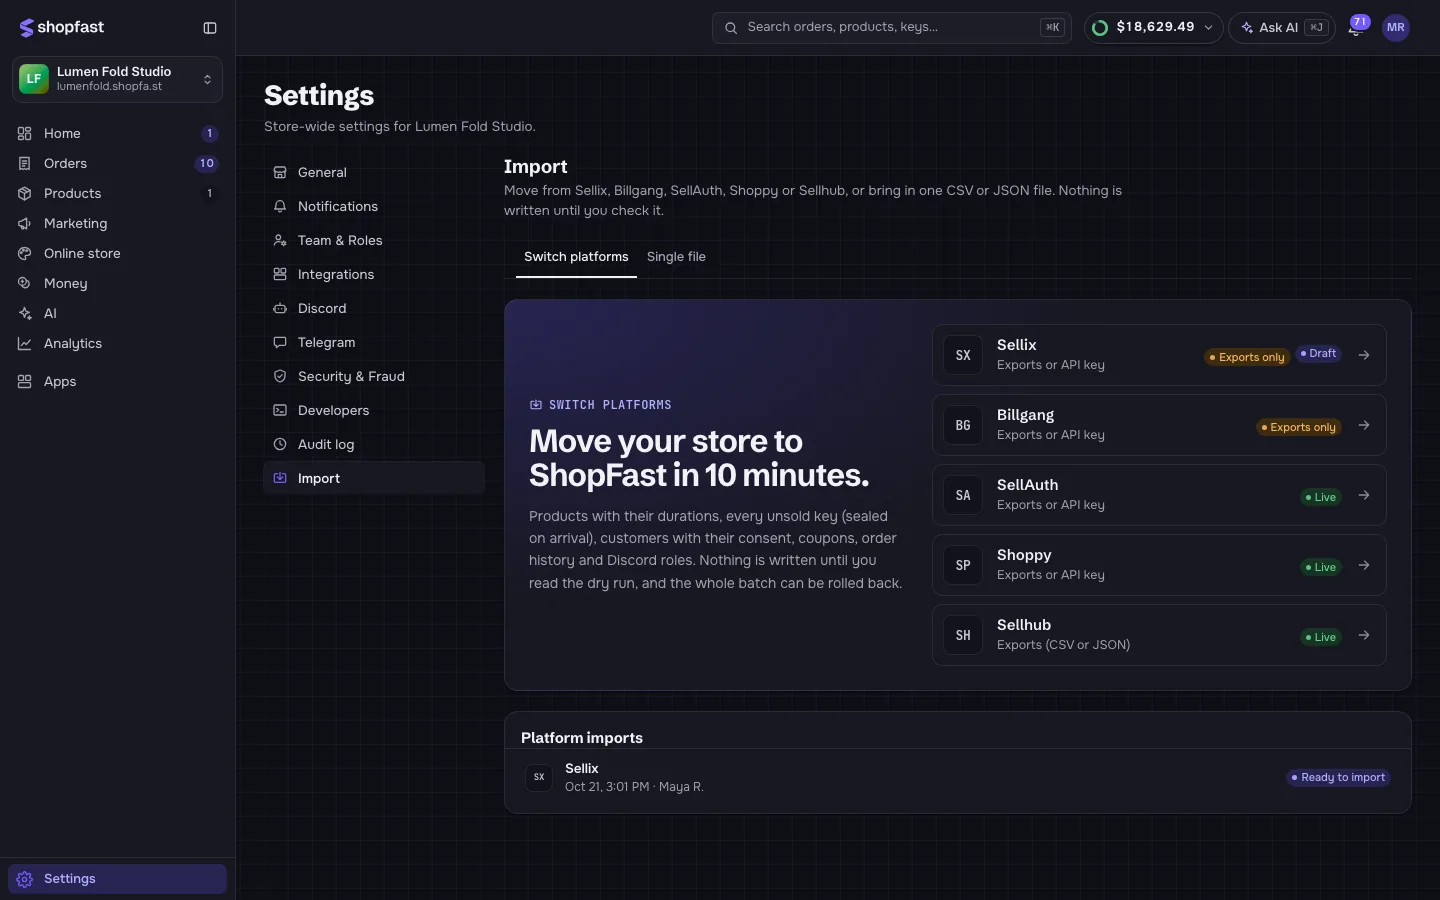
Task: Expand the $18,629.49 balance dropdown
Action: 1154,28
